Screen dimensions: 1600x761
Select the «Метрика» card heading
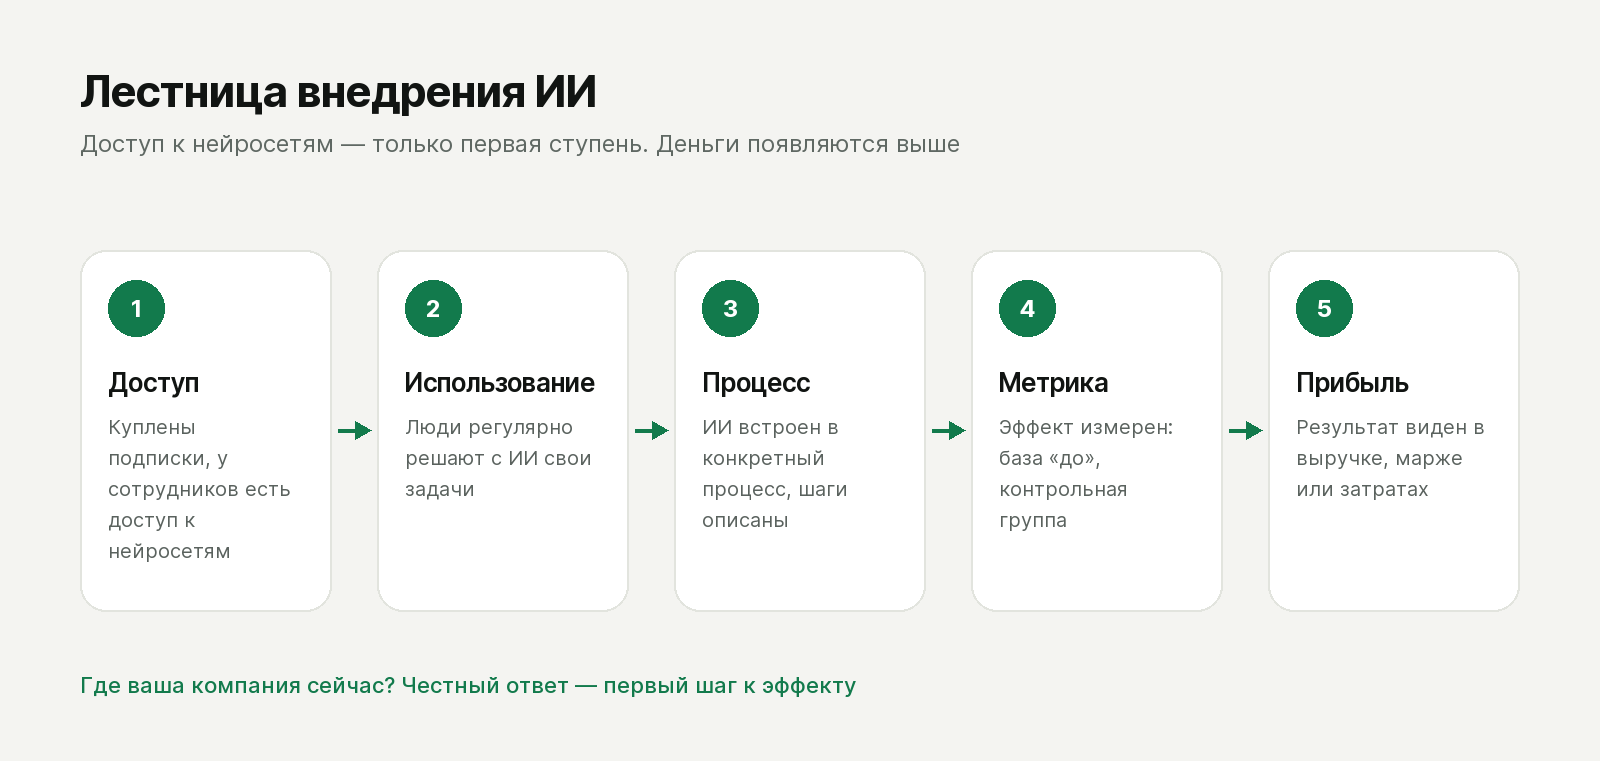tap(1053, 383)
